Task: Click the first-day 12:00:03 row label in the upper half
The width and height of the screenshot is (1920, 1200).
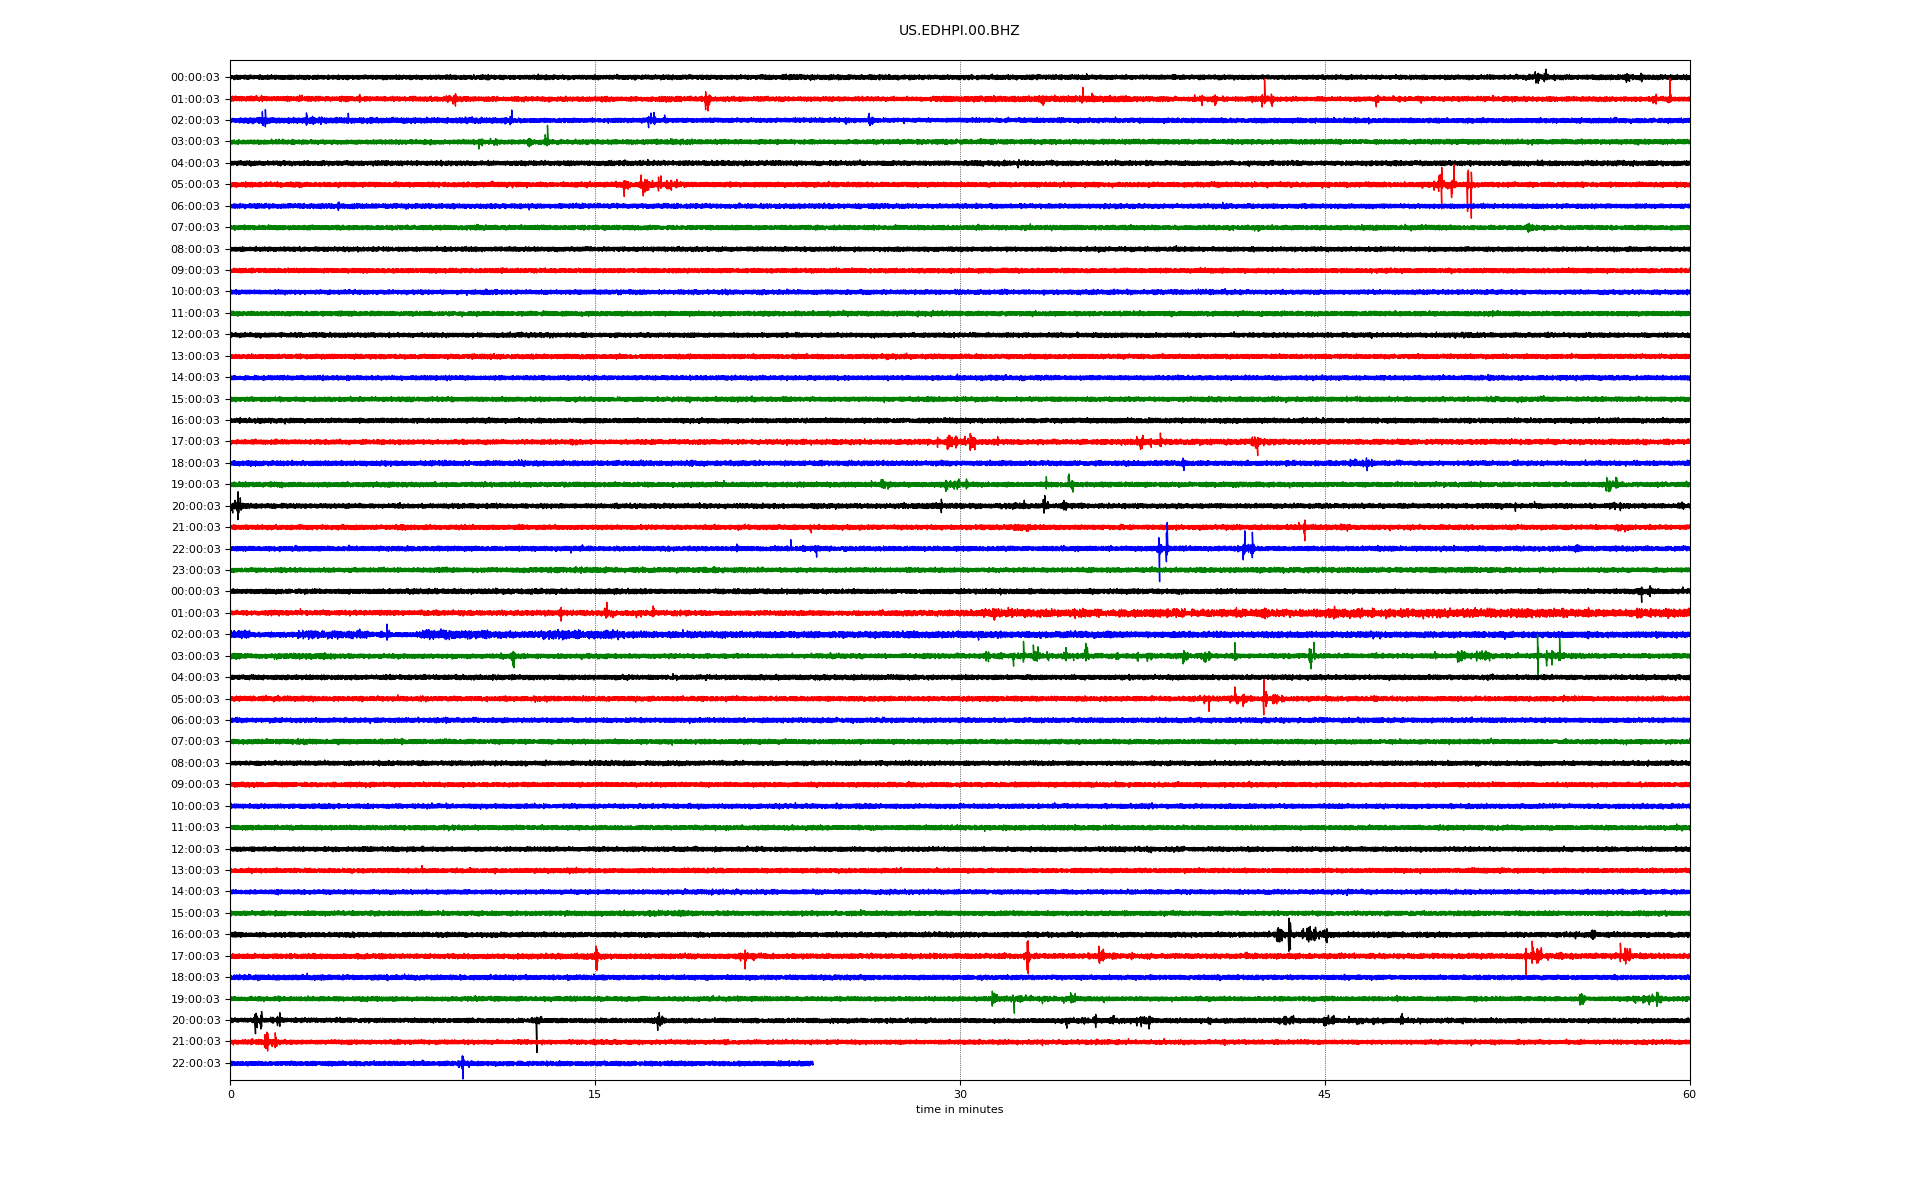Action: click(x=195, y=334)
